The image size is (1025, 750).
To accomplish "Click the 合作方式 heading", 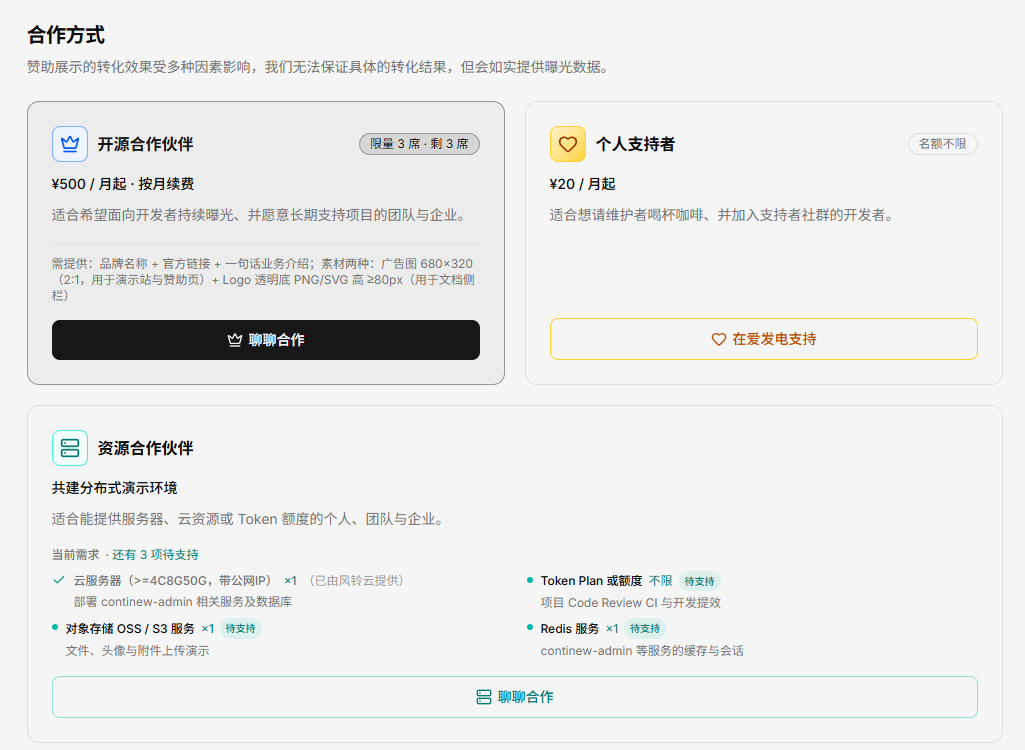I will 66,35.
